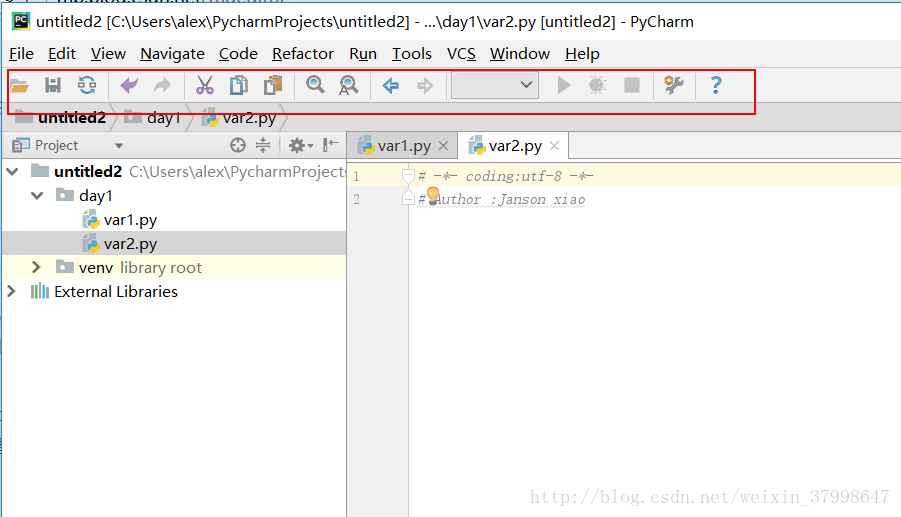901x517 pixels.
Task: Expand the venv library root folder
Action: pos(36,267)
